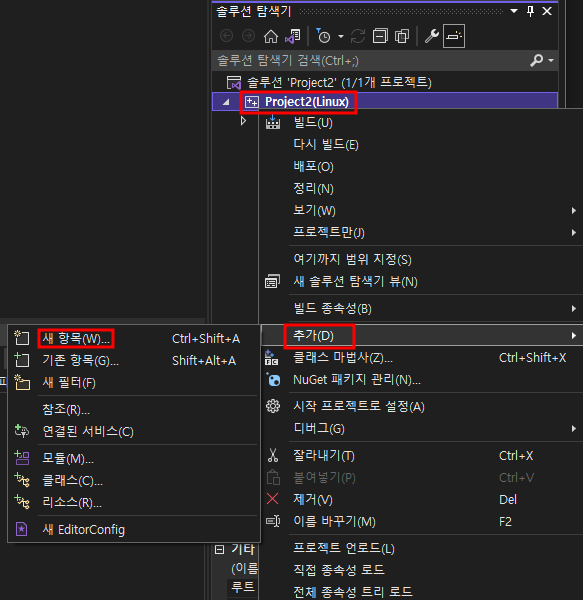The height and width of the screenshot is (600, 583).
Task: Open the 추가(D) submenu
Action: click(421, 336)
